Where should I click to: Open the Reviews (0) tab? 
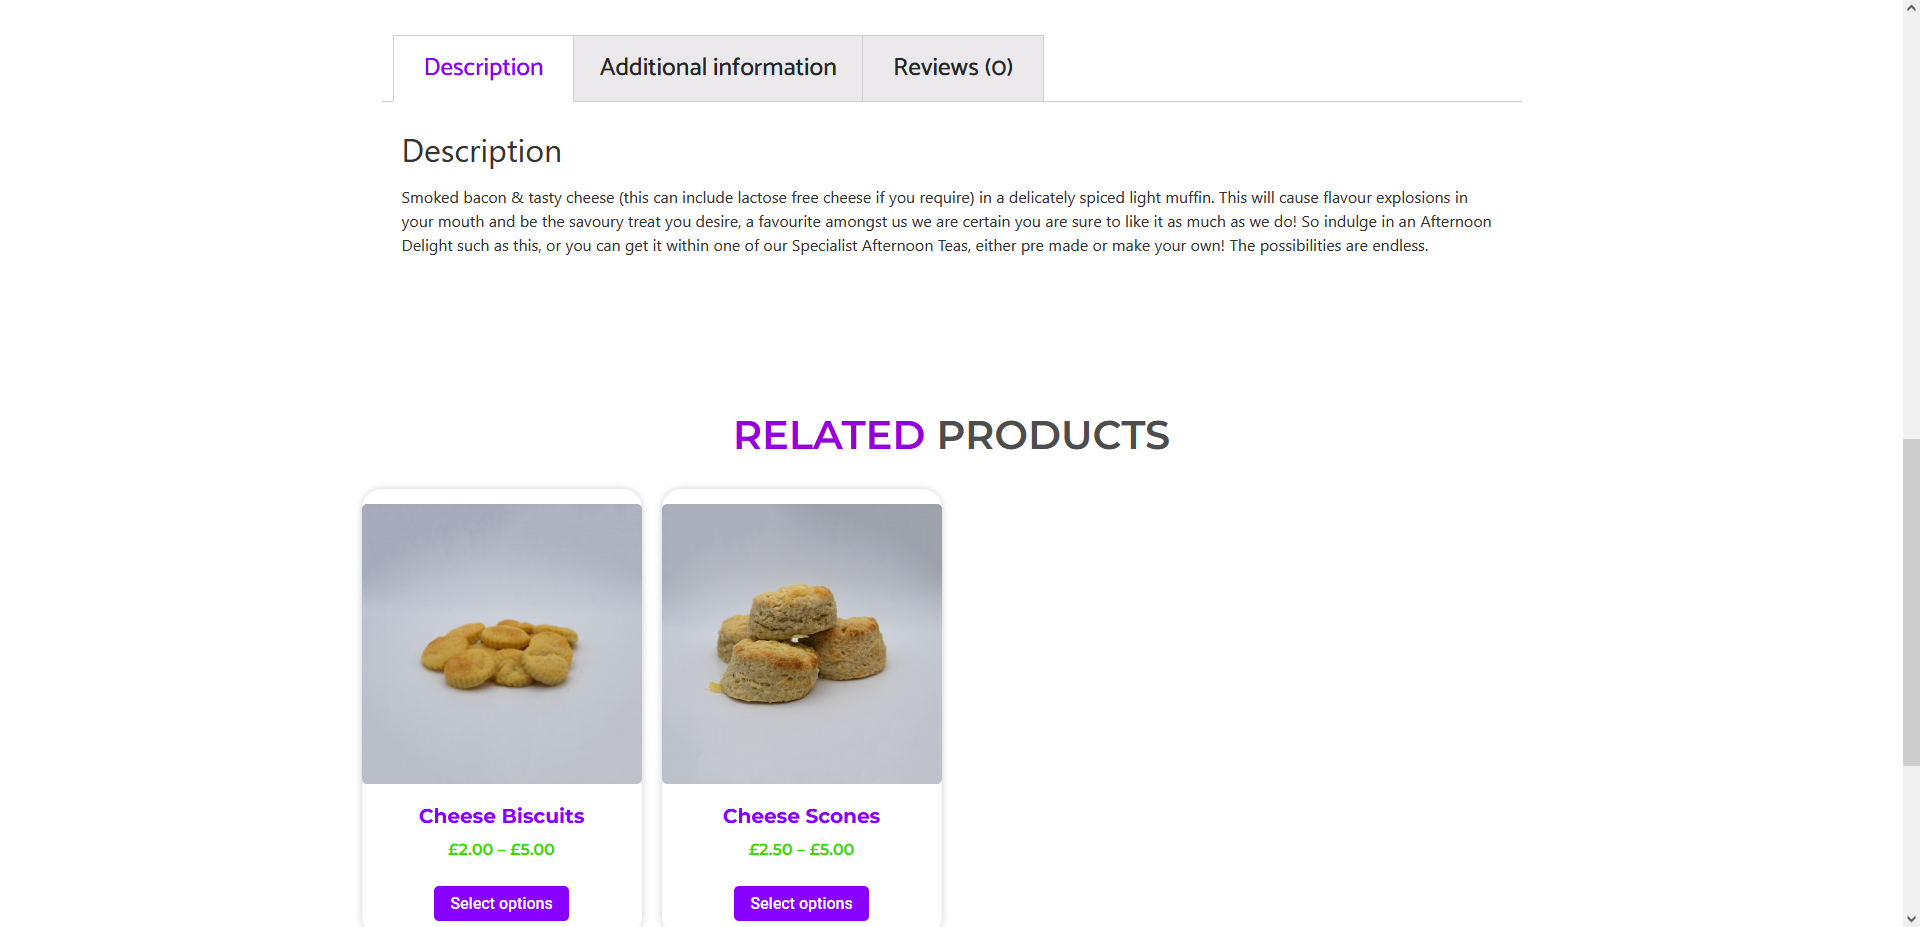point(952,67)
